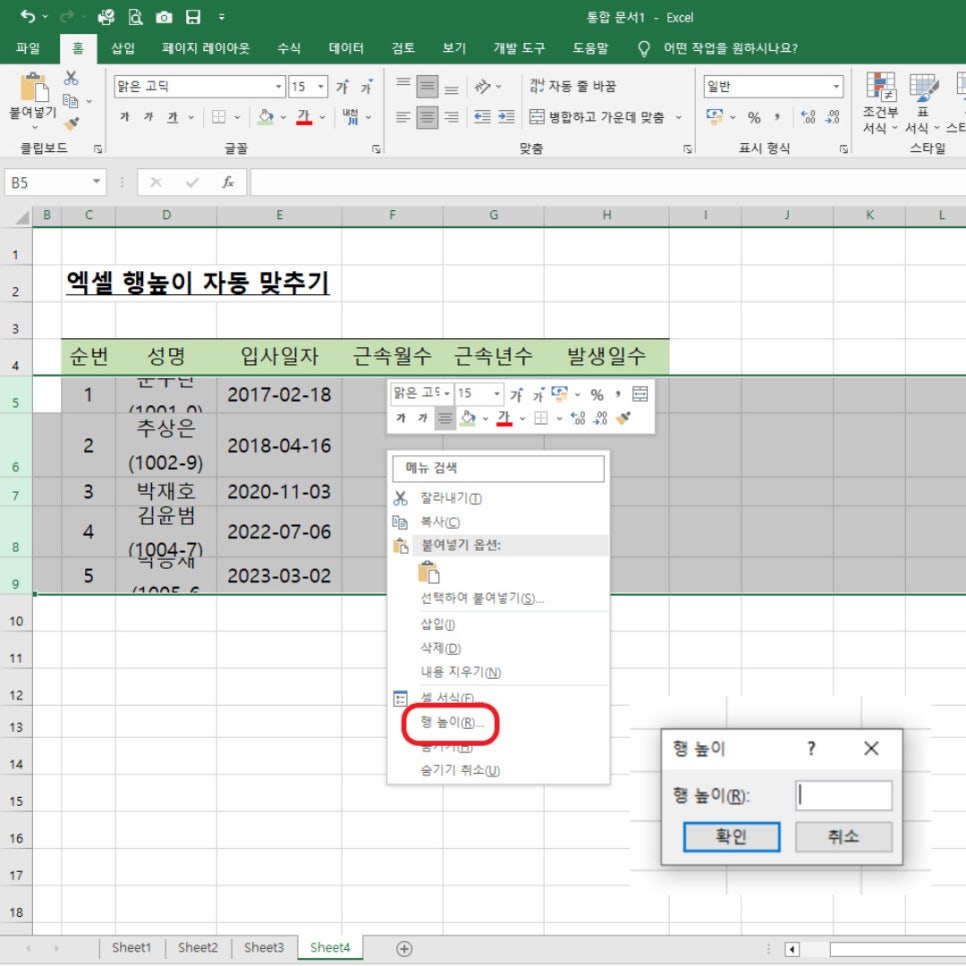
Task: Toggle italic formatting in the ribbon
Action: [148, 116]
